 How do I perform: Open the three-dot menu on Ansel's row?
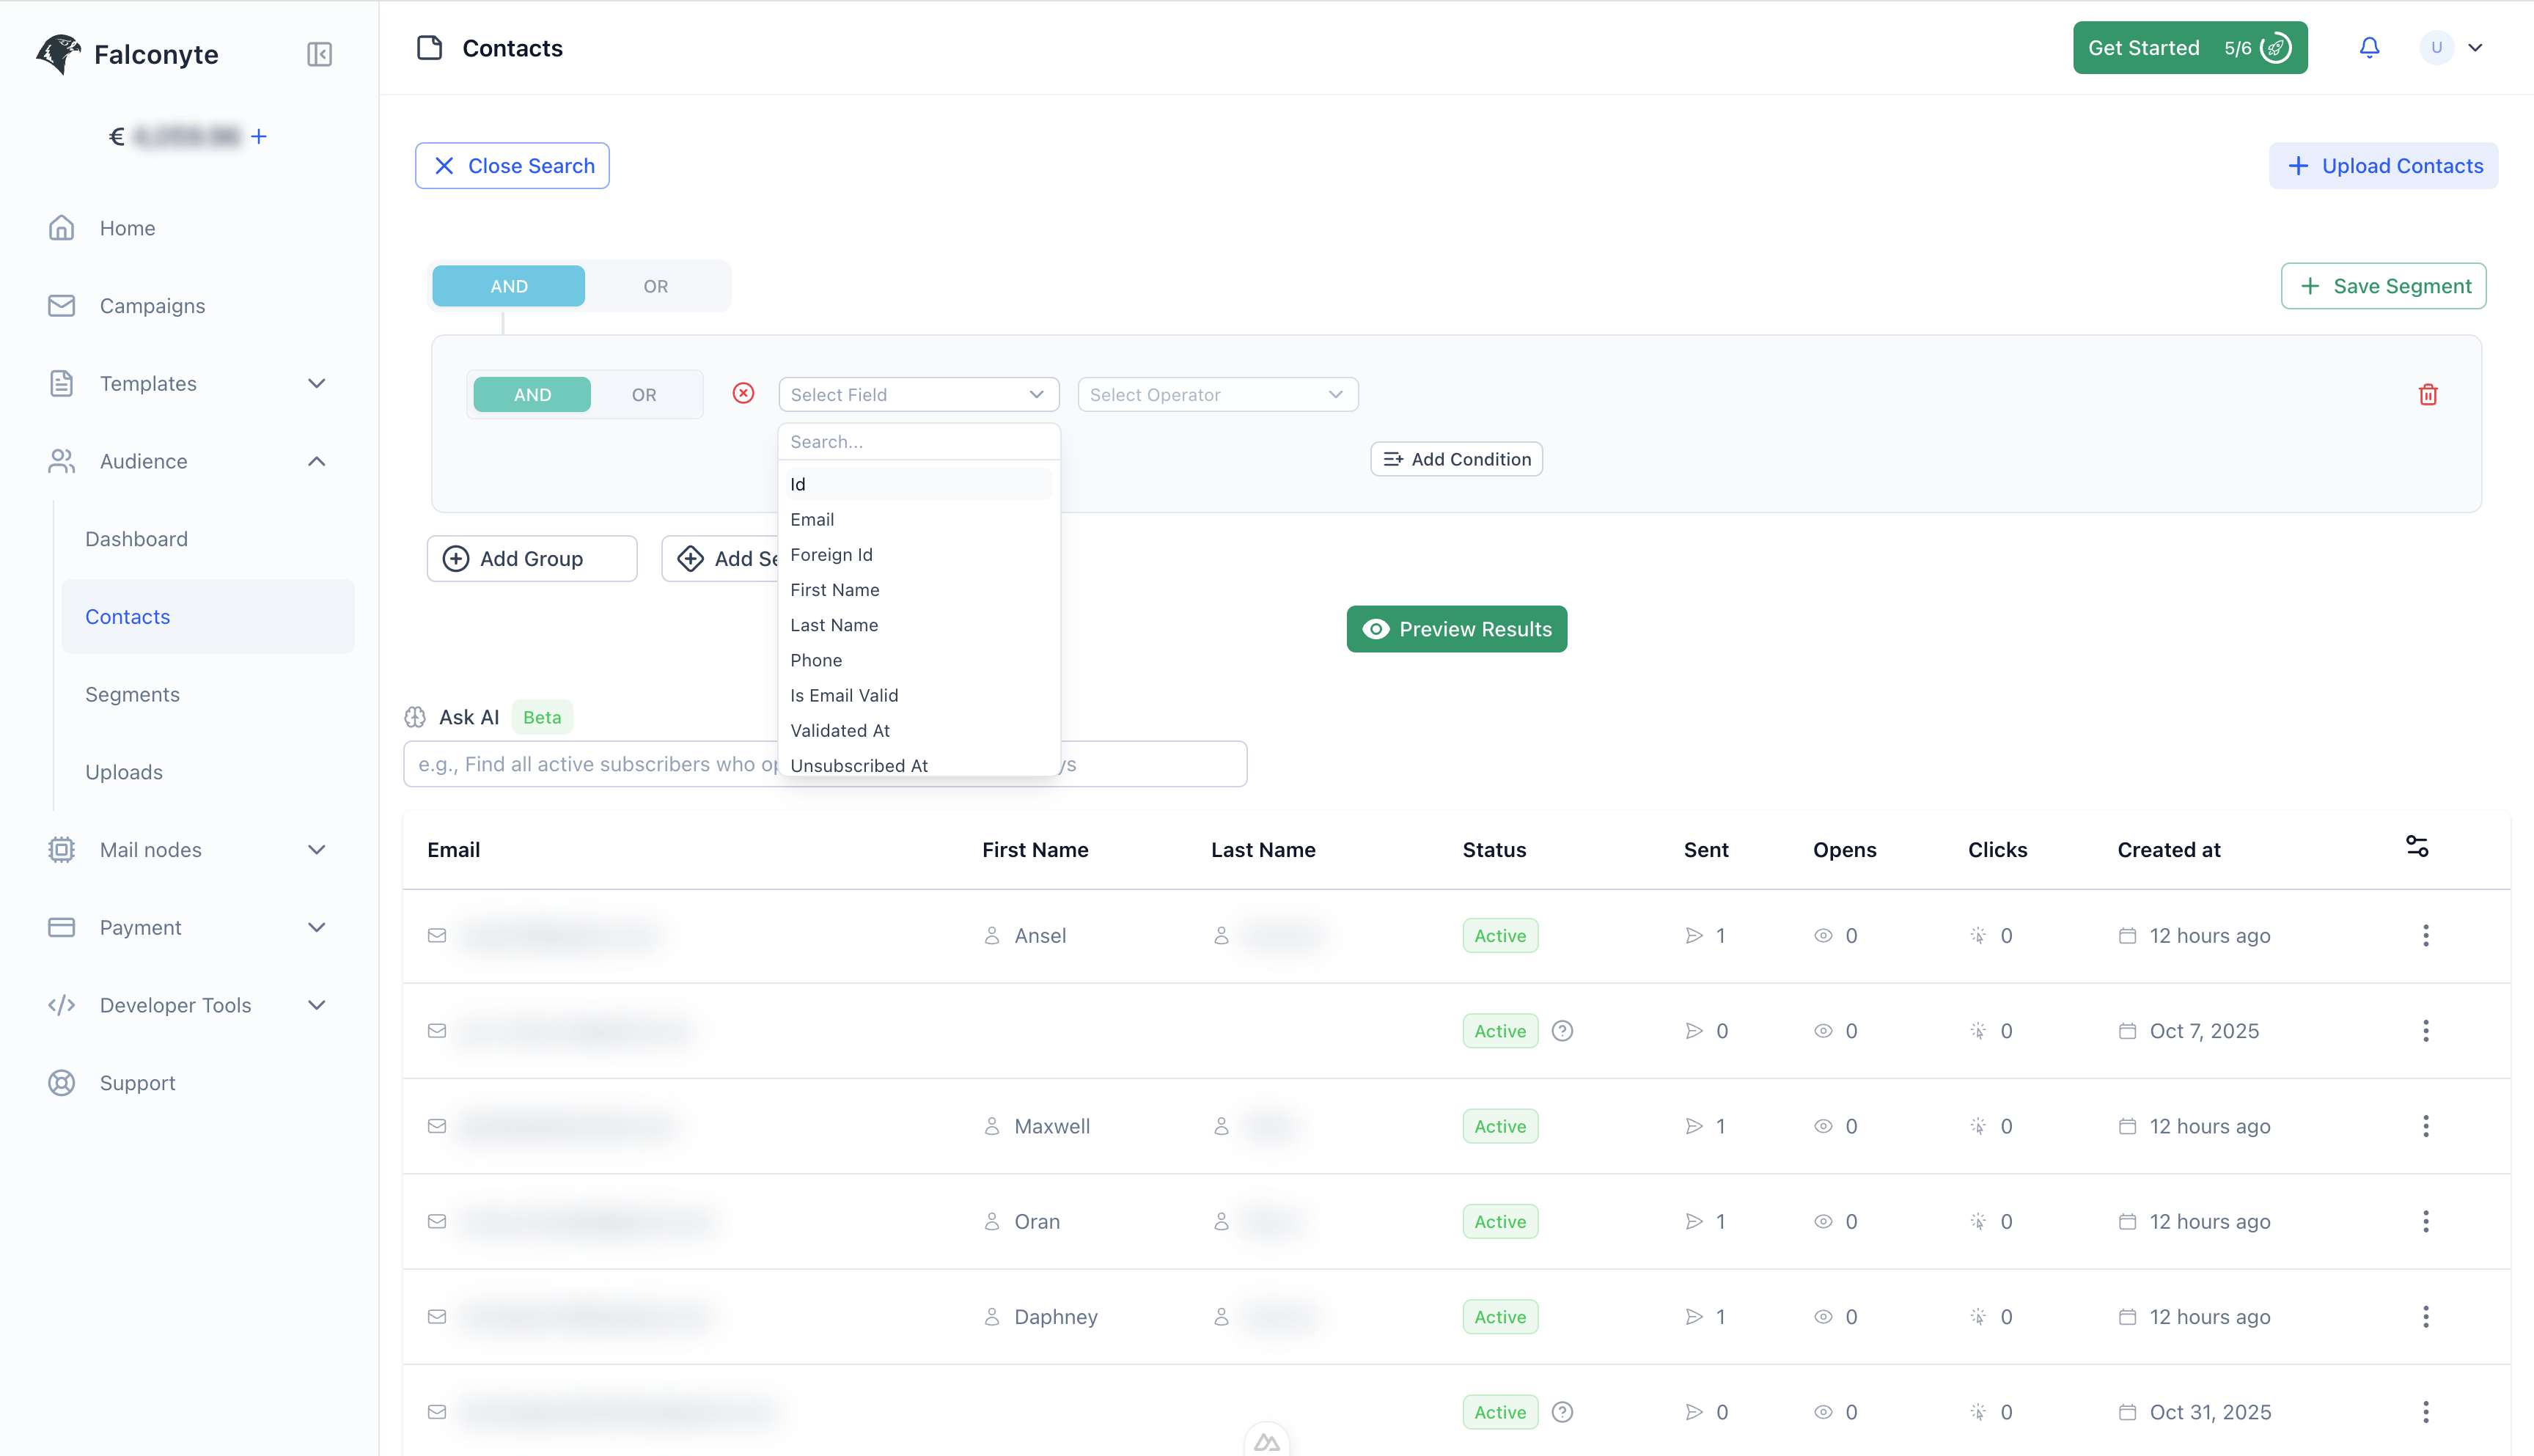click(x=2425, y=935)
